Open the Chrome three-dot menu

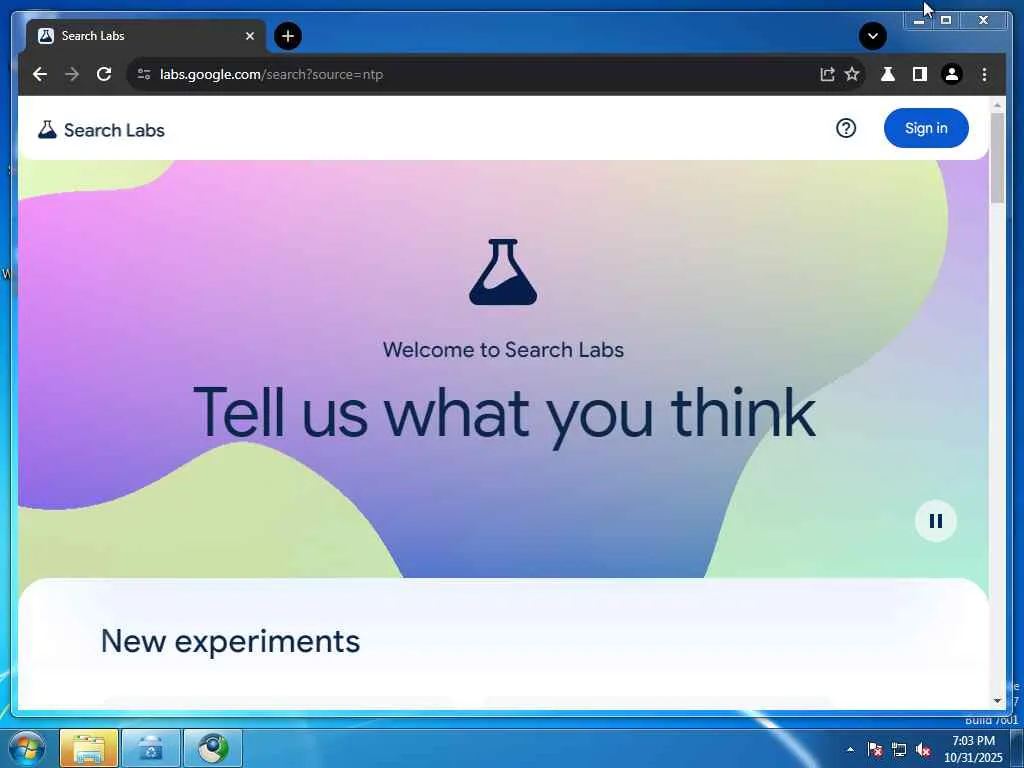(984, 74)
